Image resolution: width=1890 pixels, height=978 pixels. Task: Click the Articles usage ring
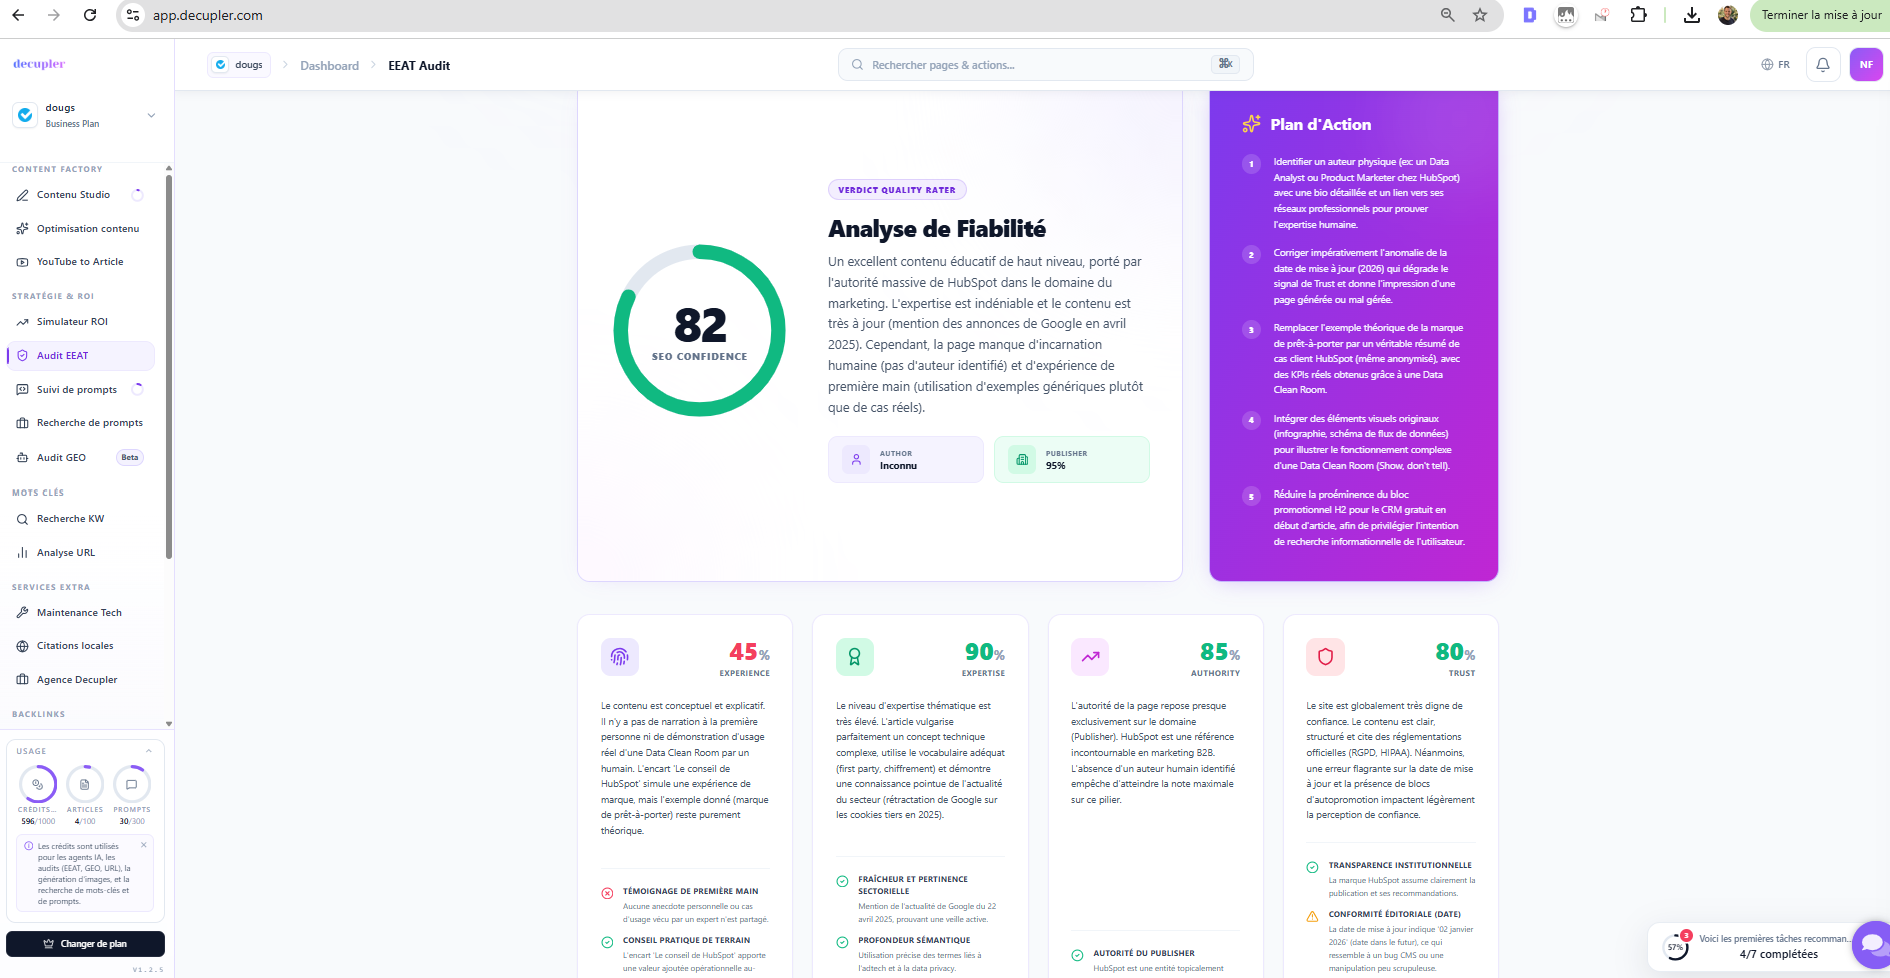click(85, 784)
